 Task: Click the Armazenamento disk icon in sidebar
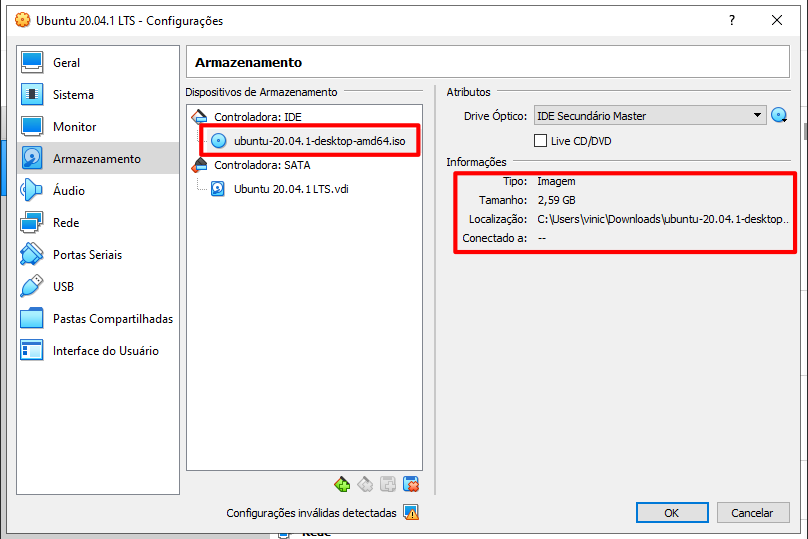32,159
